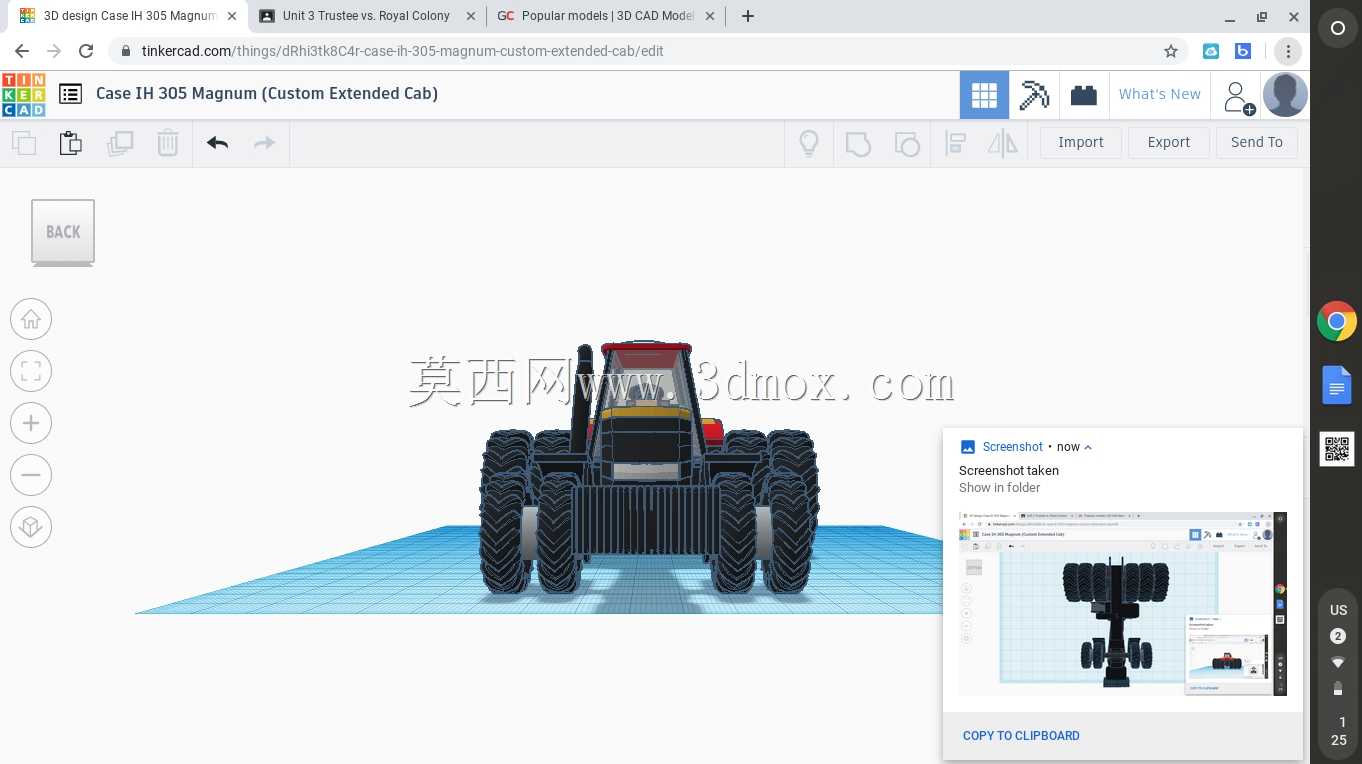Click the US keyboard input indicator
Image resolution: width=1362 pixels, height=764 pixels.
coord(1338,610)
